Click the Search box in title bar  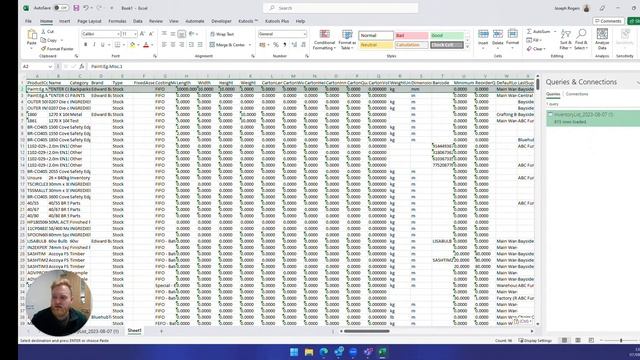click(x=340, y=8)
